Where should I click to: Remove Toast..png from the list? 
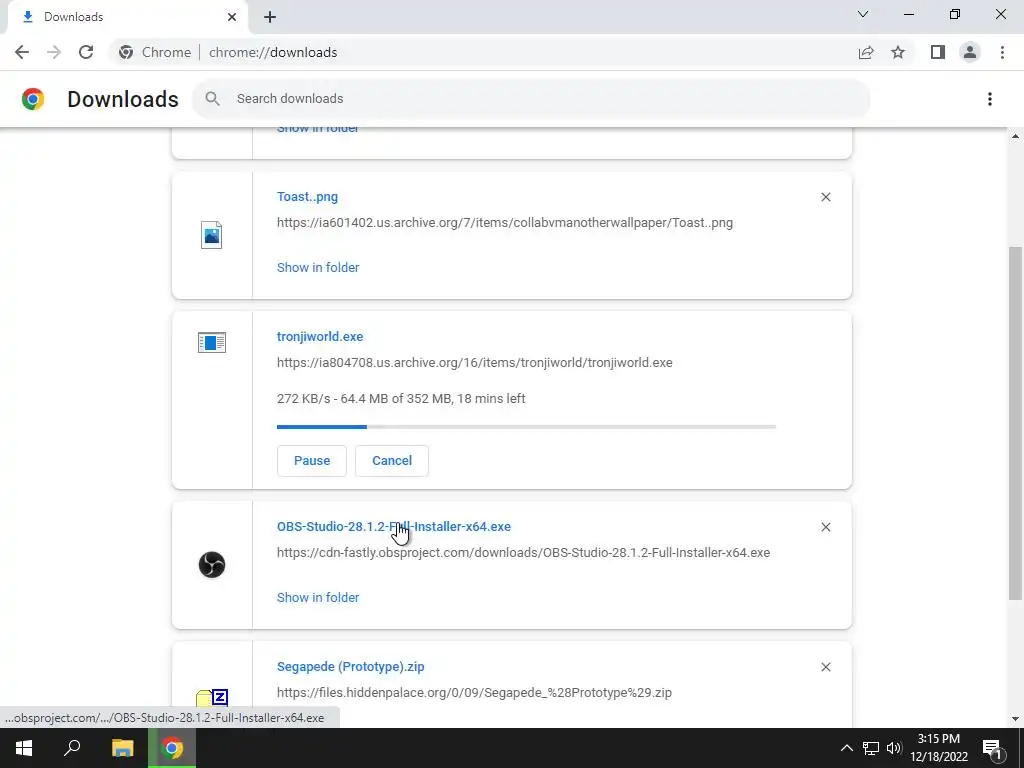click(x=825, y=197)
